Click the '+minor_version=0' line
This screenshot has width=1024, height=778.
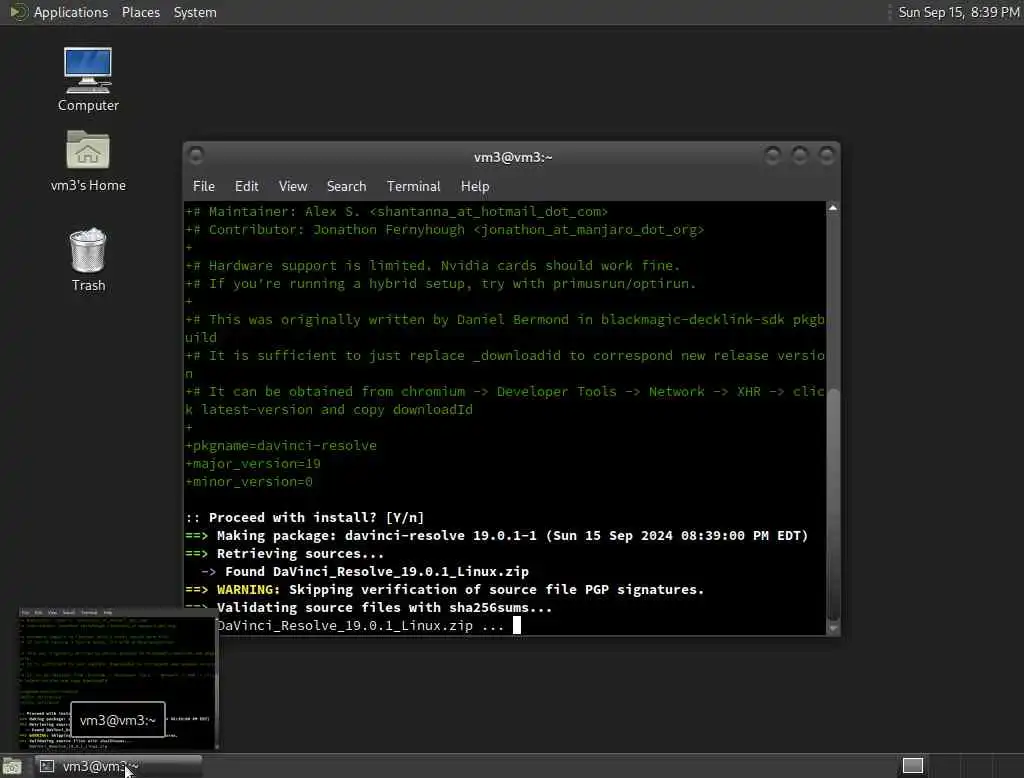pos(249,481)
